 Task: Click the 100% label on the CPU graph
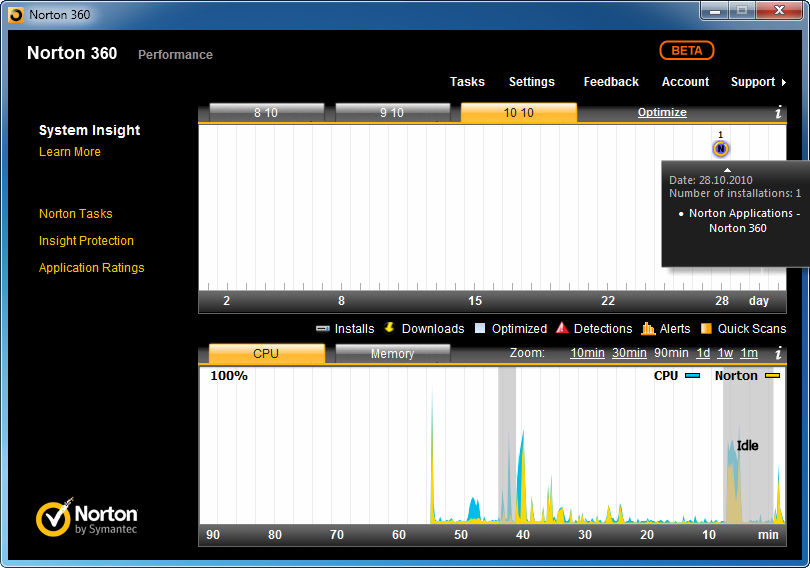pyautogui.click(x=229, y=376)
